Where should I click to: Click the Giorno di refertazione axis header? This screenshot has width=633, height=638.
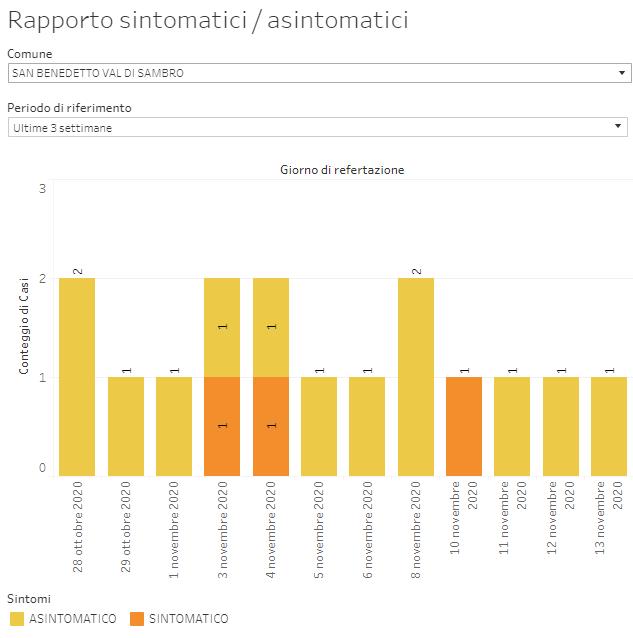pos(342,170)
